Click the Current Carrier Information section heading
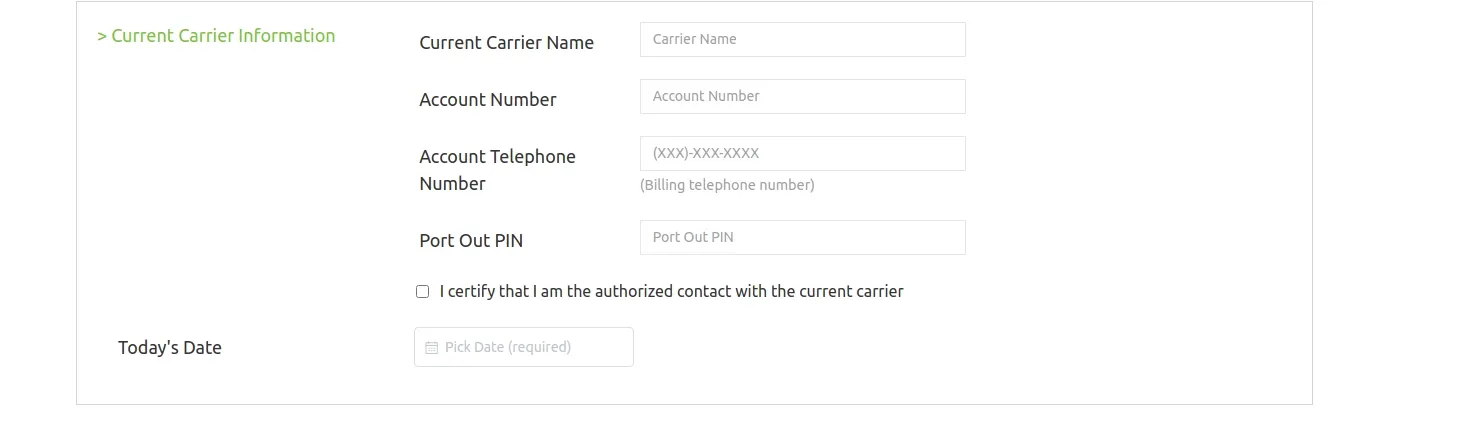This screenshot has width=1471, height=429. (216, 36)
